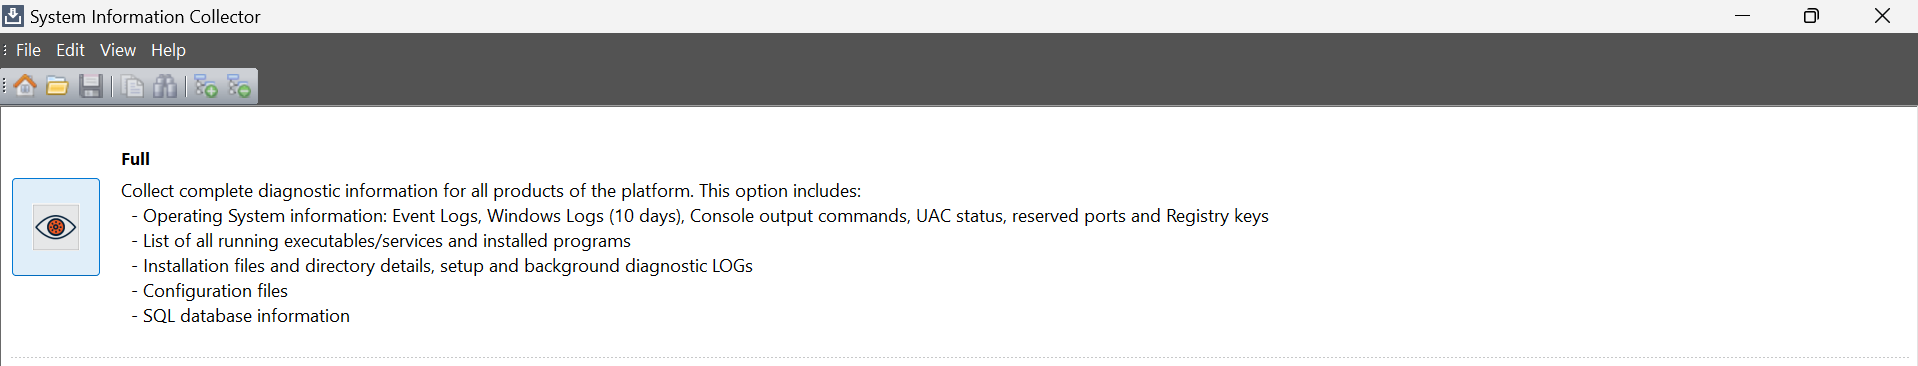Click the toolbar grip handle
The height and width of the screenshot is (366, 1918).
coord(5,86)
